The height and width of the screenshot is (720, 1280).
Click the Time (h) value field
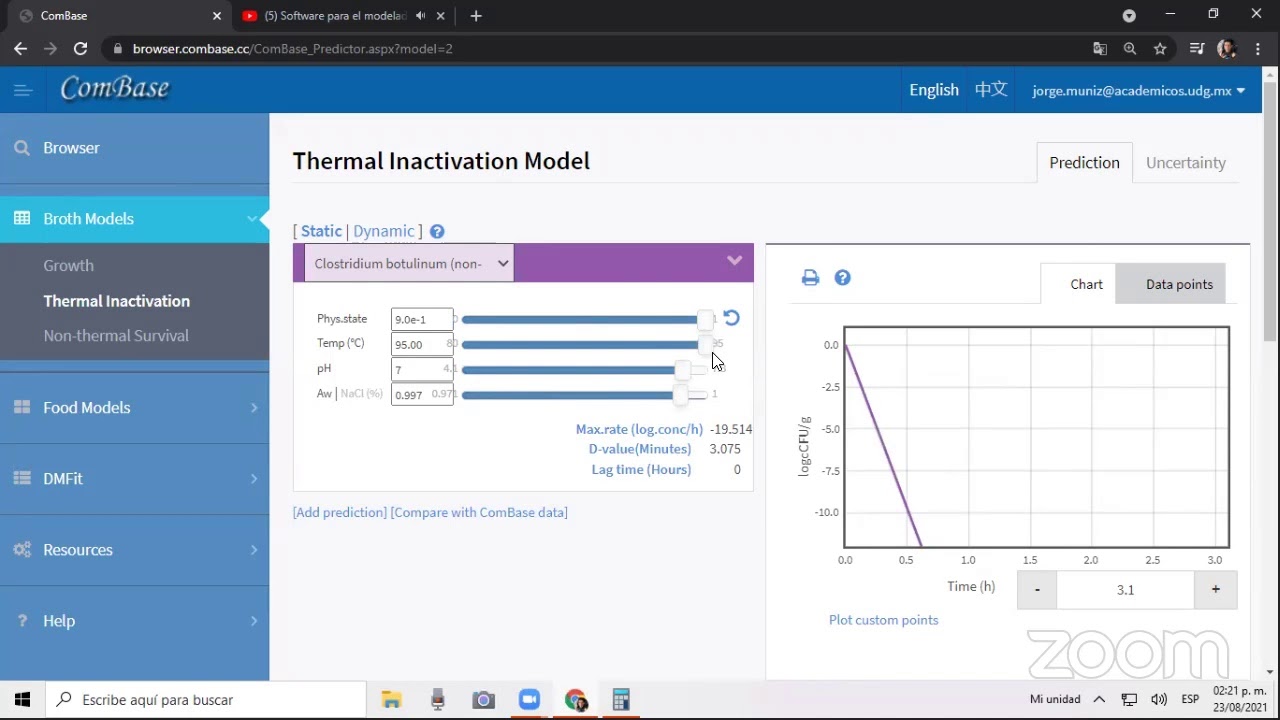point(1125,589)
